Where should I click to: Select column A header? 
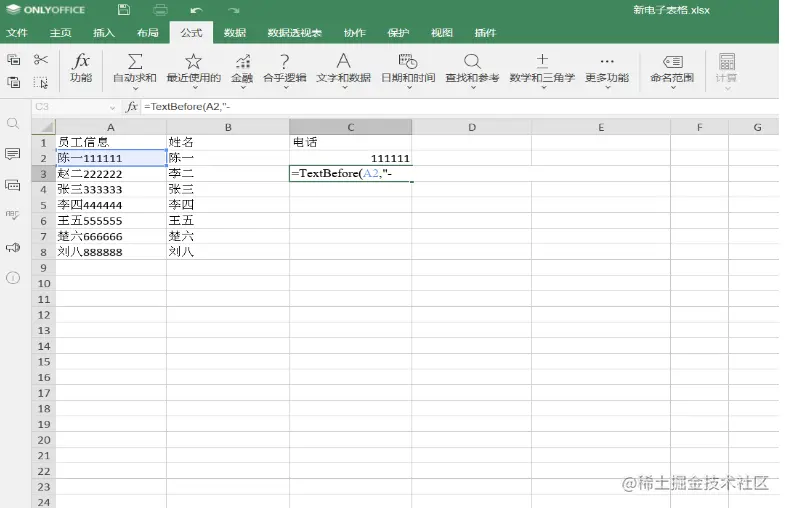coord(111,127)
